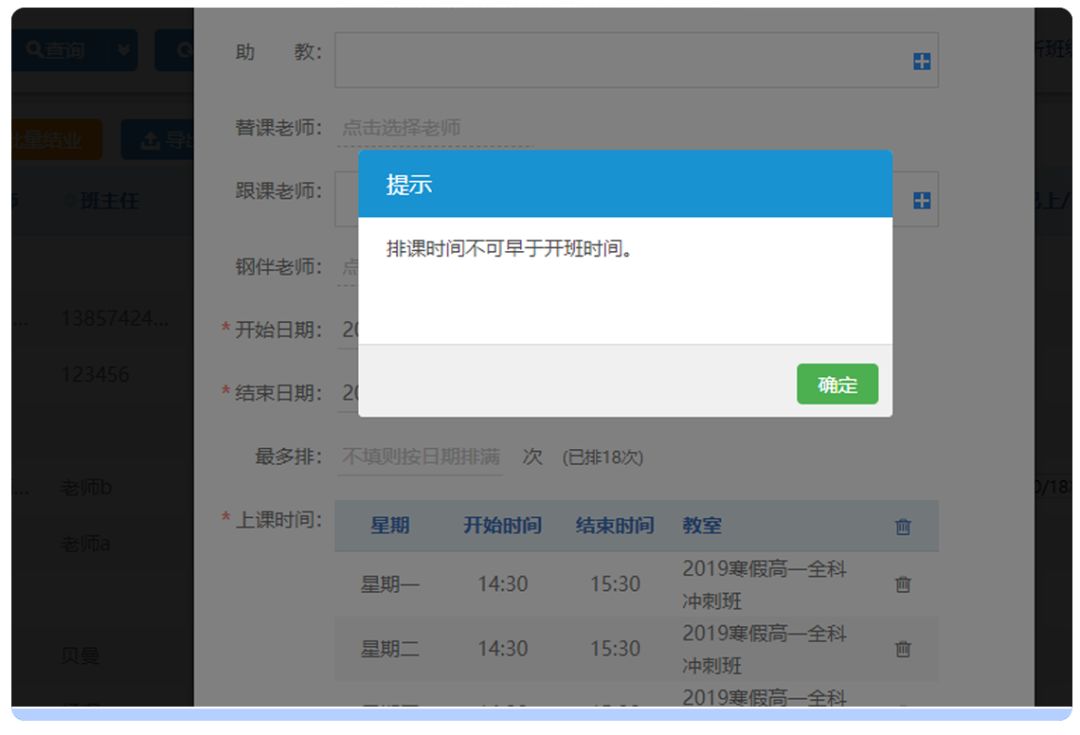
Task: Select 星期二 end time 15:30 cell
Action: 614,649
